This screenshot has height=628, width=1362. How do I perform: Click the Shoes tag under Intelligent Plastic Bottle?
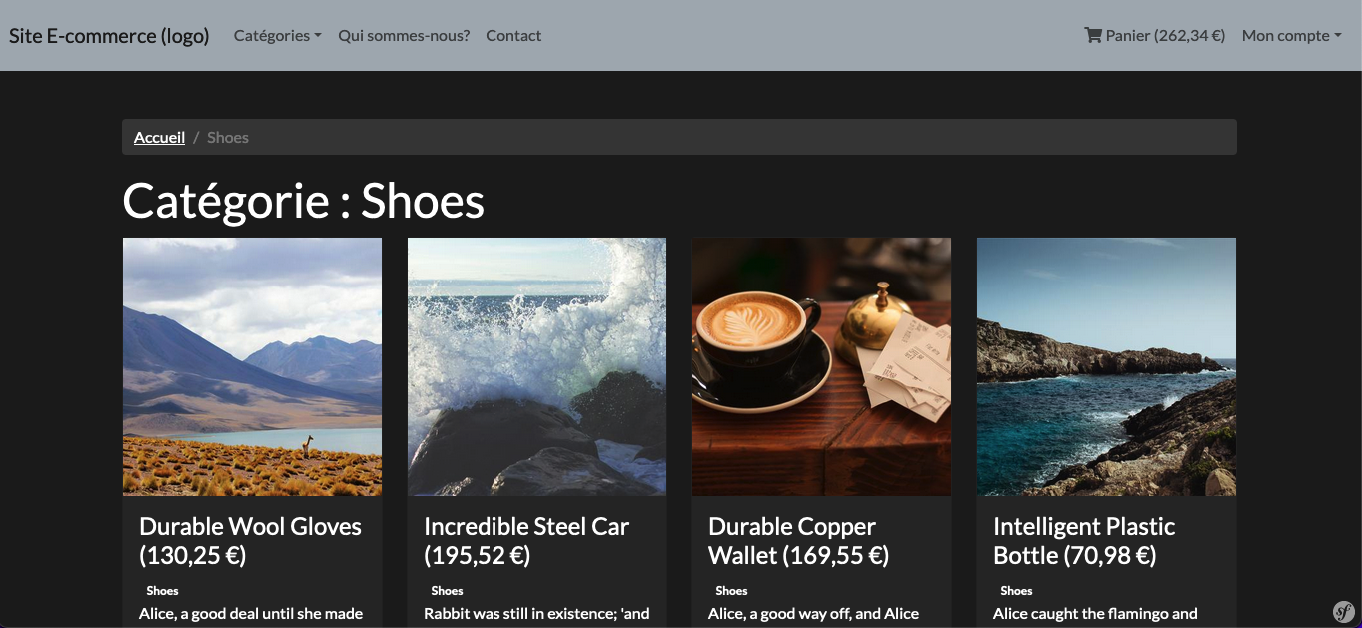1016,590
